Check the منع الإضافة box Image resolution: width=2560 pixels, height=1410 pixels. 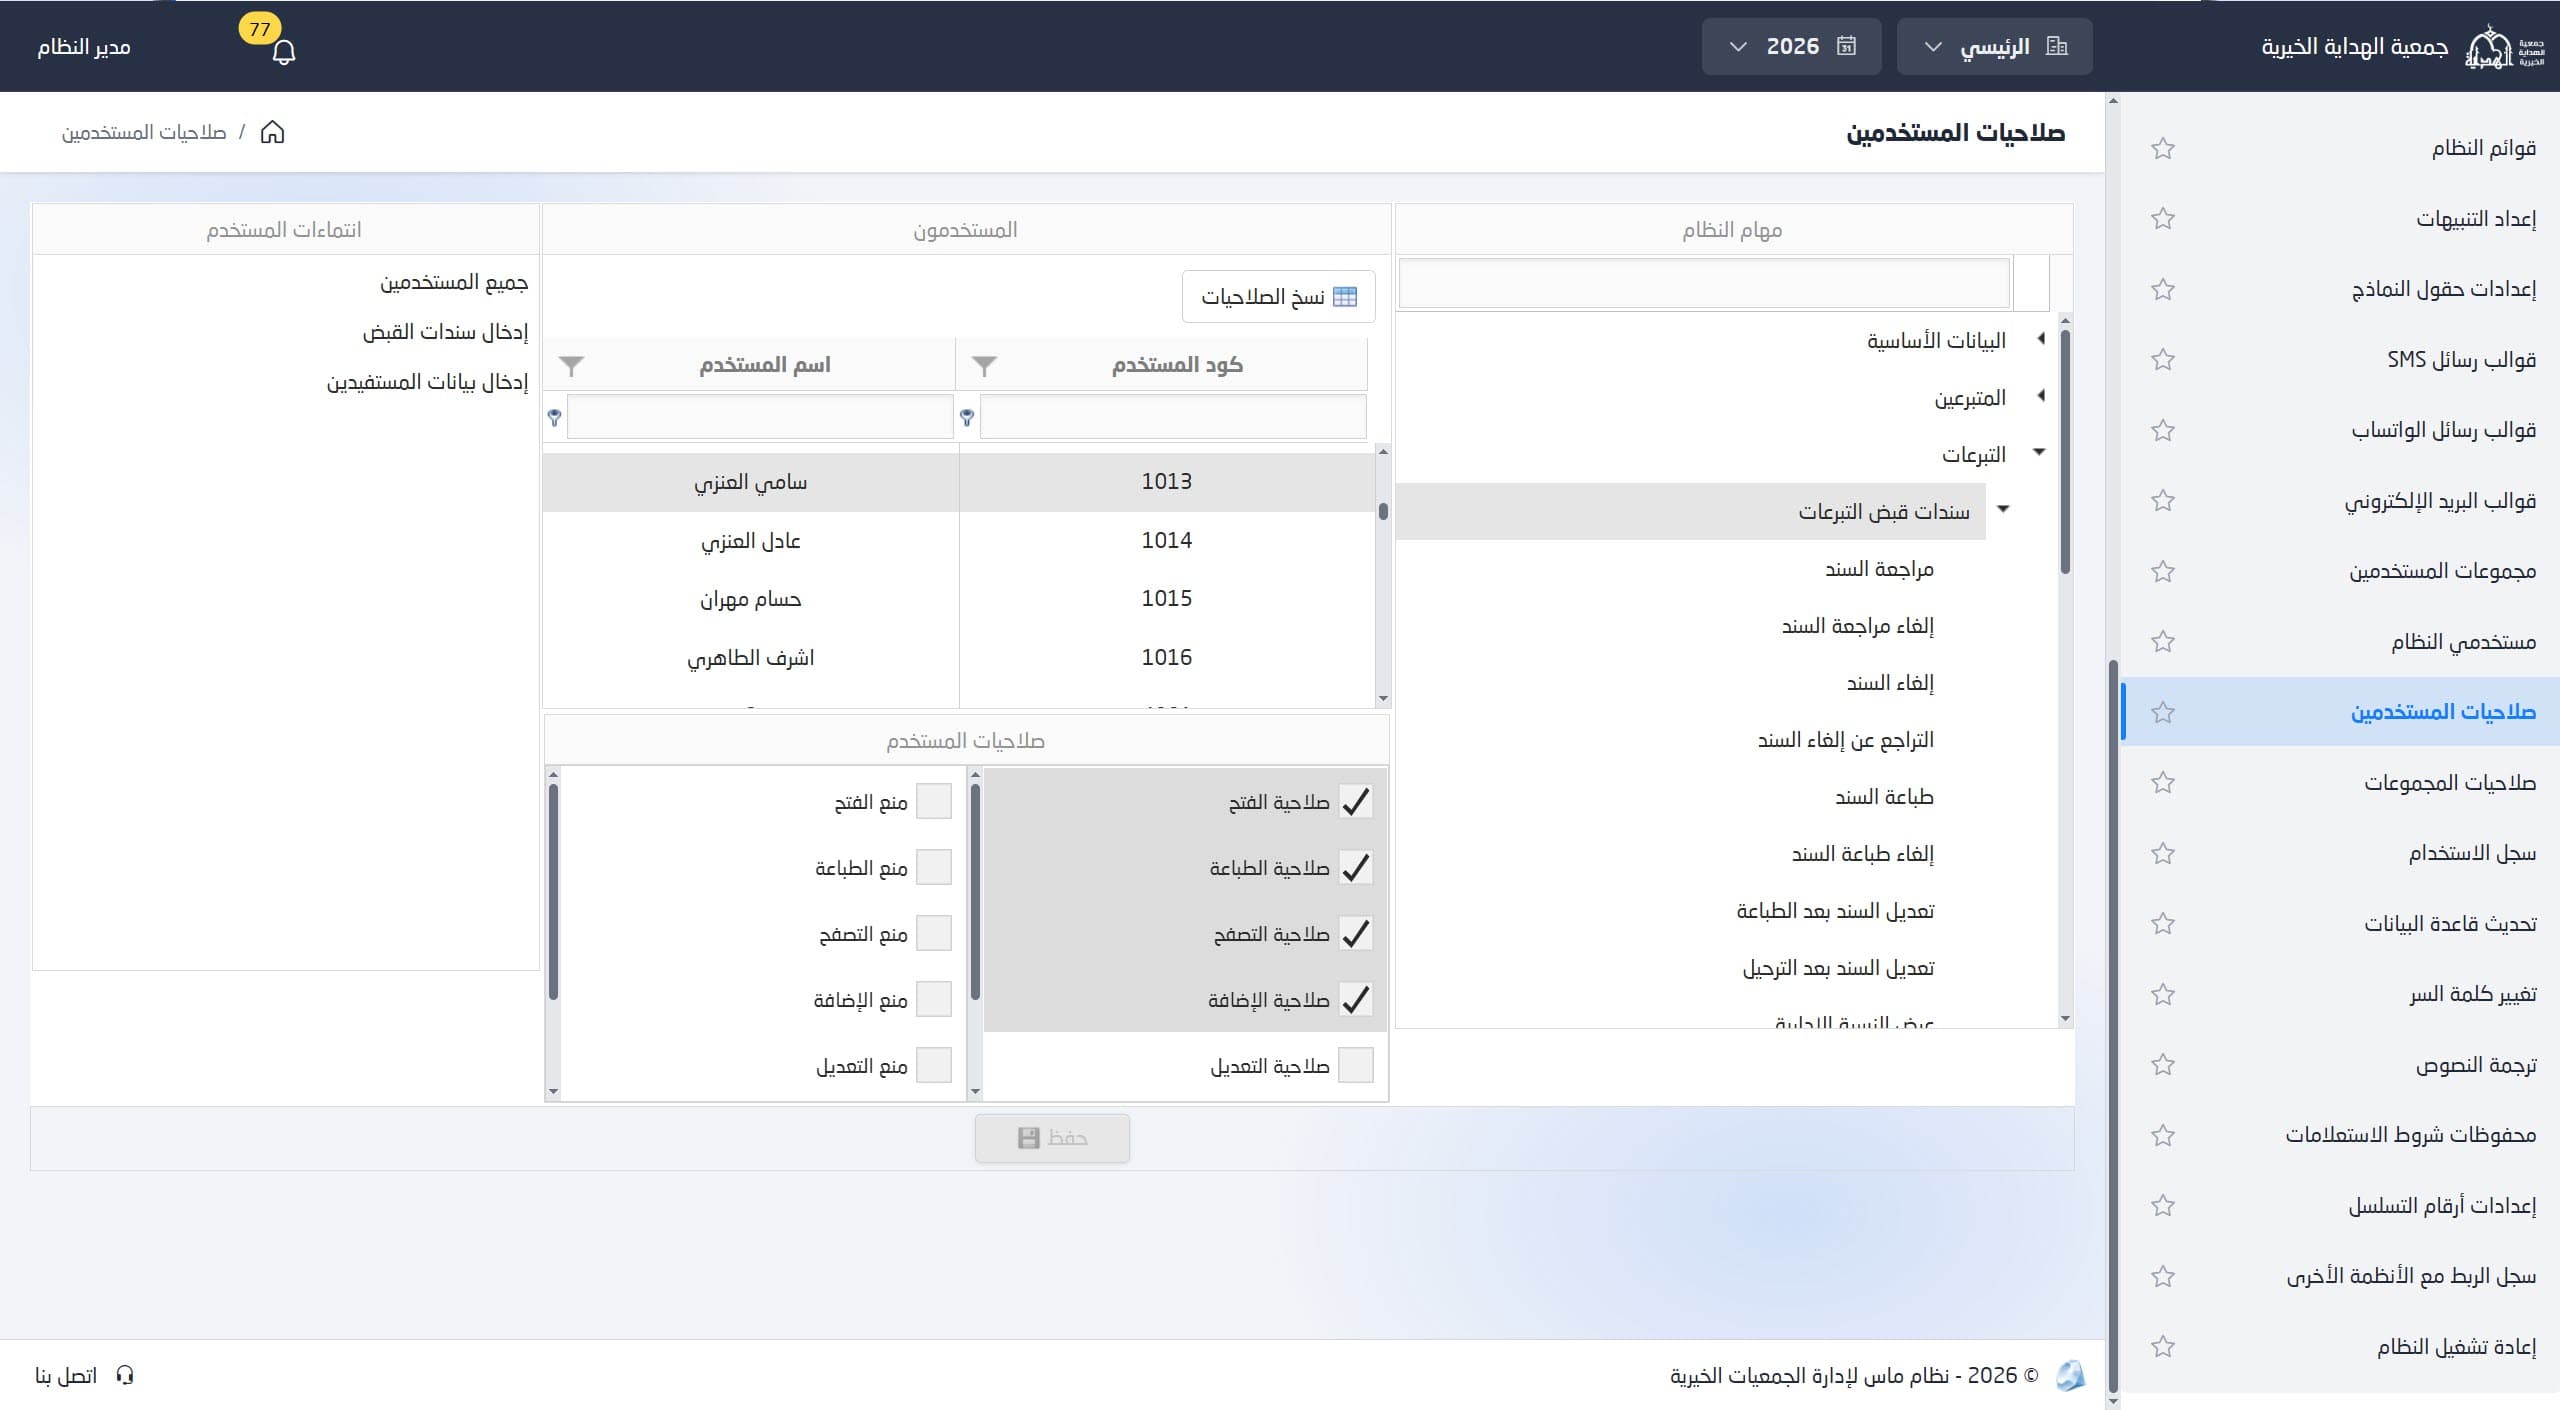coord(934,999)
